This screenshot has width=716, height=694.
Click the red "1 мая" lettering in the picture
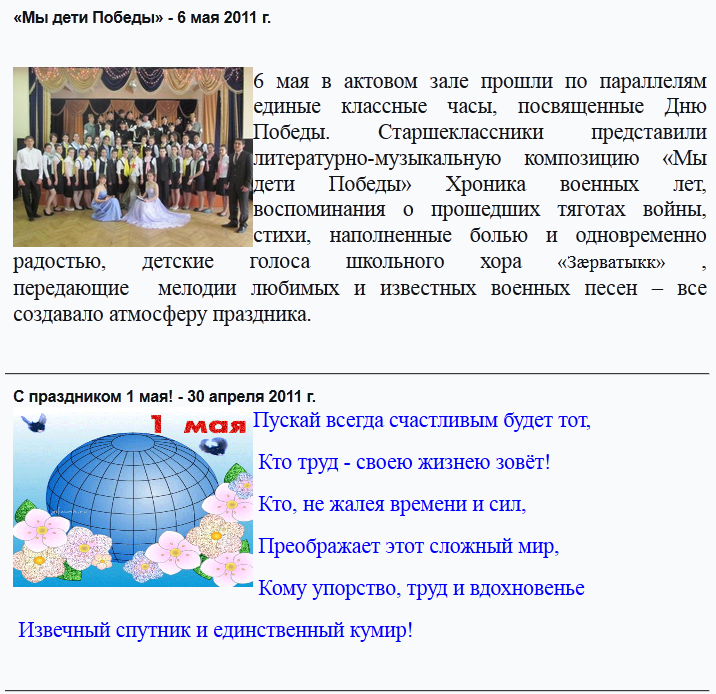[198, 425]
